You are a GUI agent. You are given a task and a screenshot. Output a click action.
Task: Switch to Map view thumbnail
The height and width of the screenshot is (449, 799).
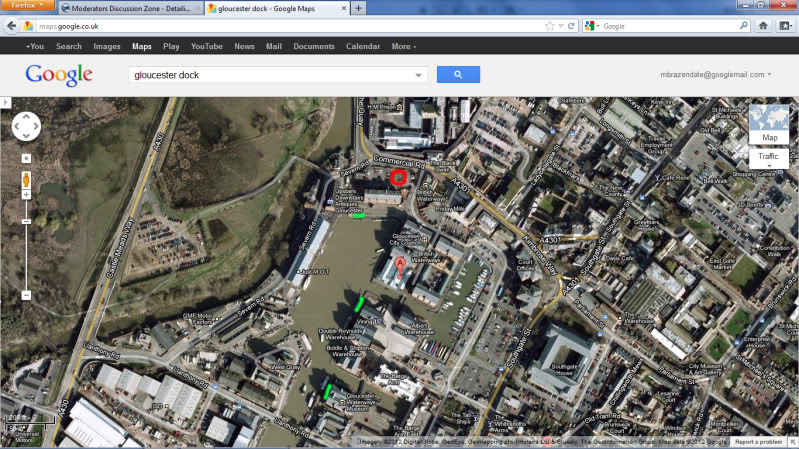(x=768, y=125)
